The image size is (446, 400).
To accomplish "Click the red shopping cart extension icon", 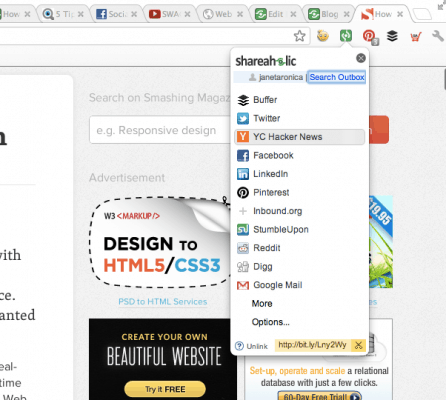I will (416, 36).
